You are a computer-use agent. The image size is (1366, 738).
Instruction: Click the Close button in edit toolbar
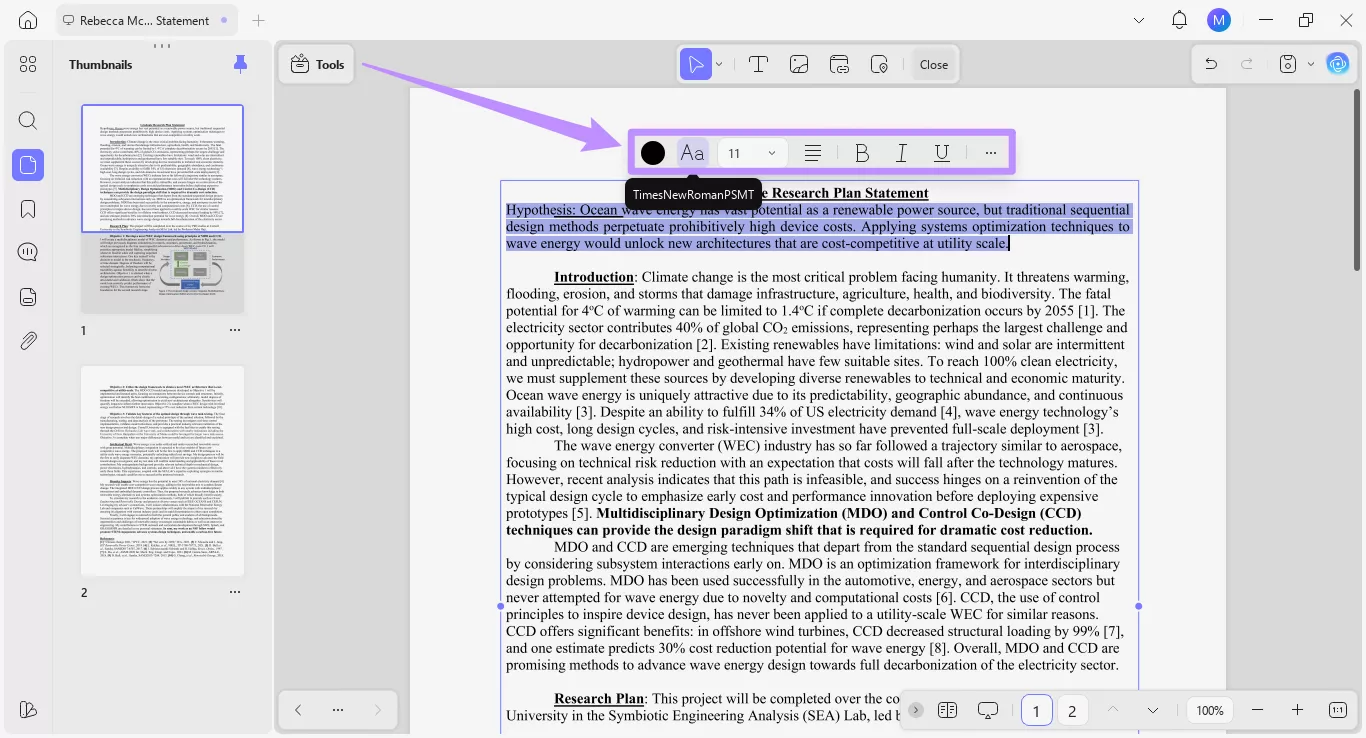pos(934,64)
